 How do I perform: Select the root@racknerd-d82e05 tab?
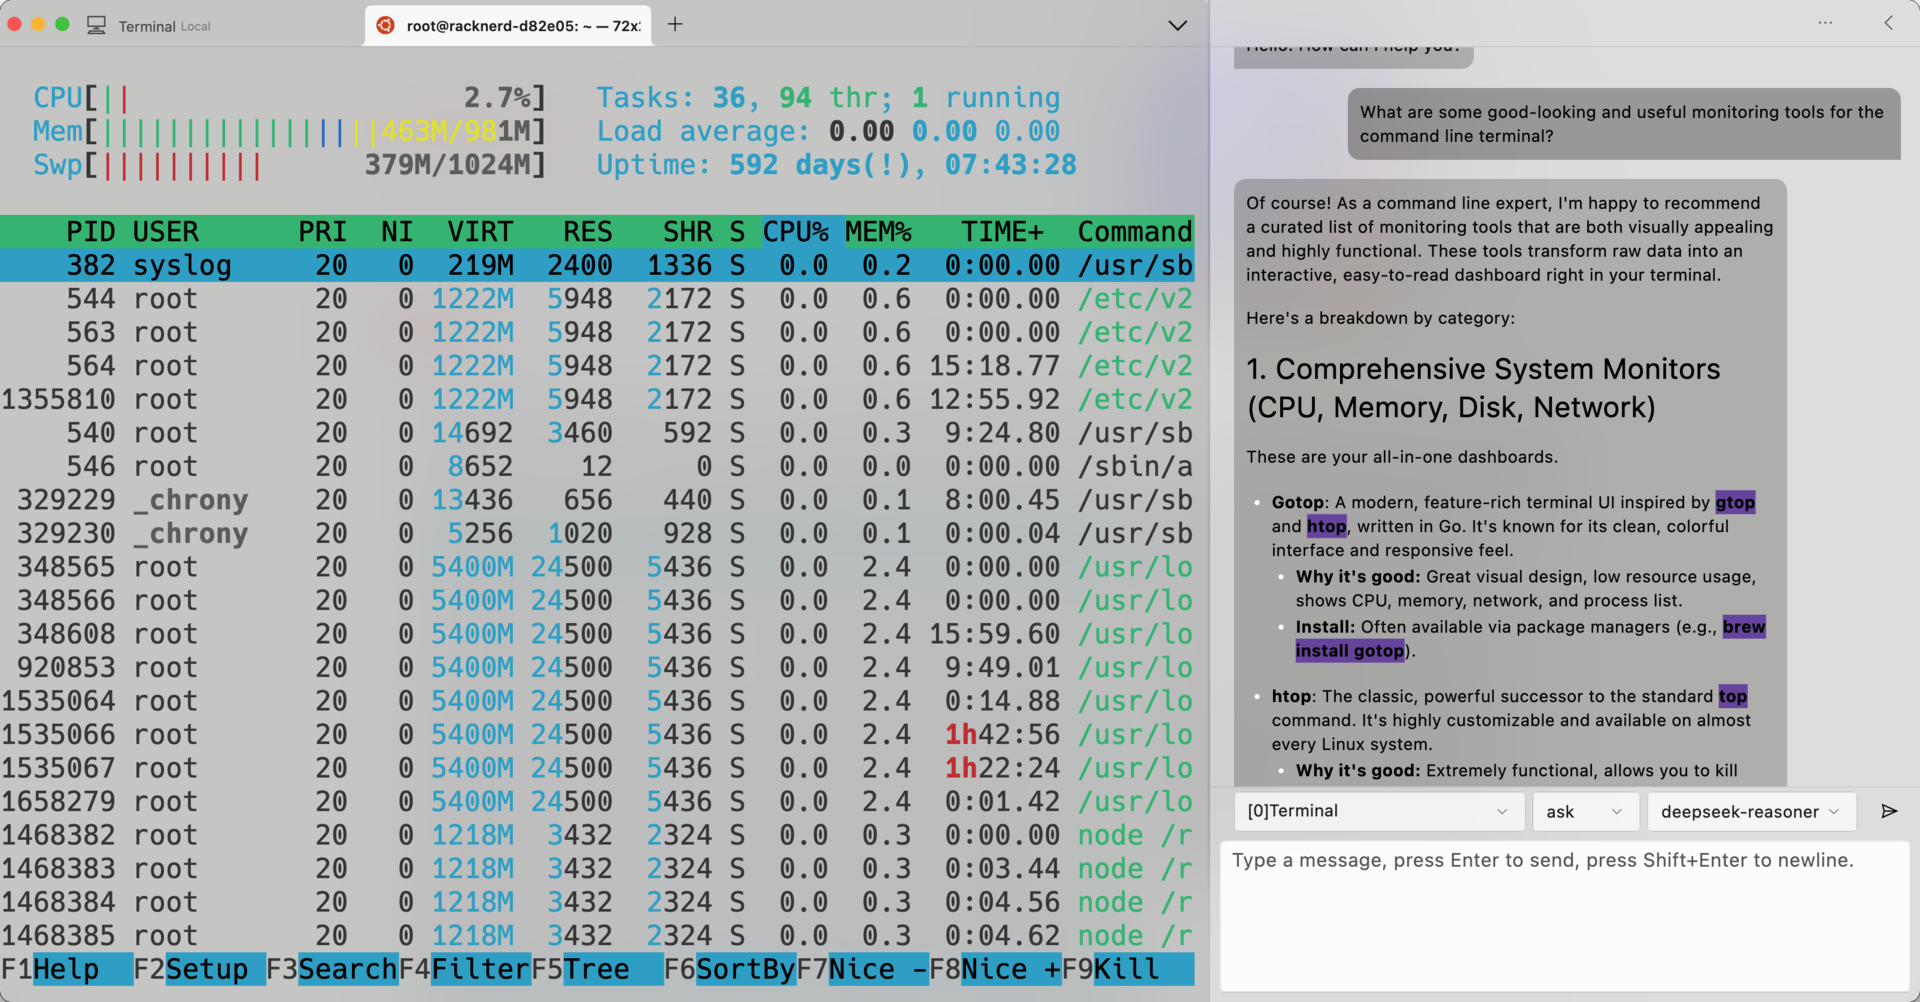pos(522,26)
